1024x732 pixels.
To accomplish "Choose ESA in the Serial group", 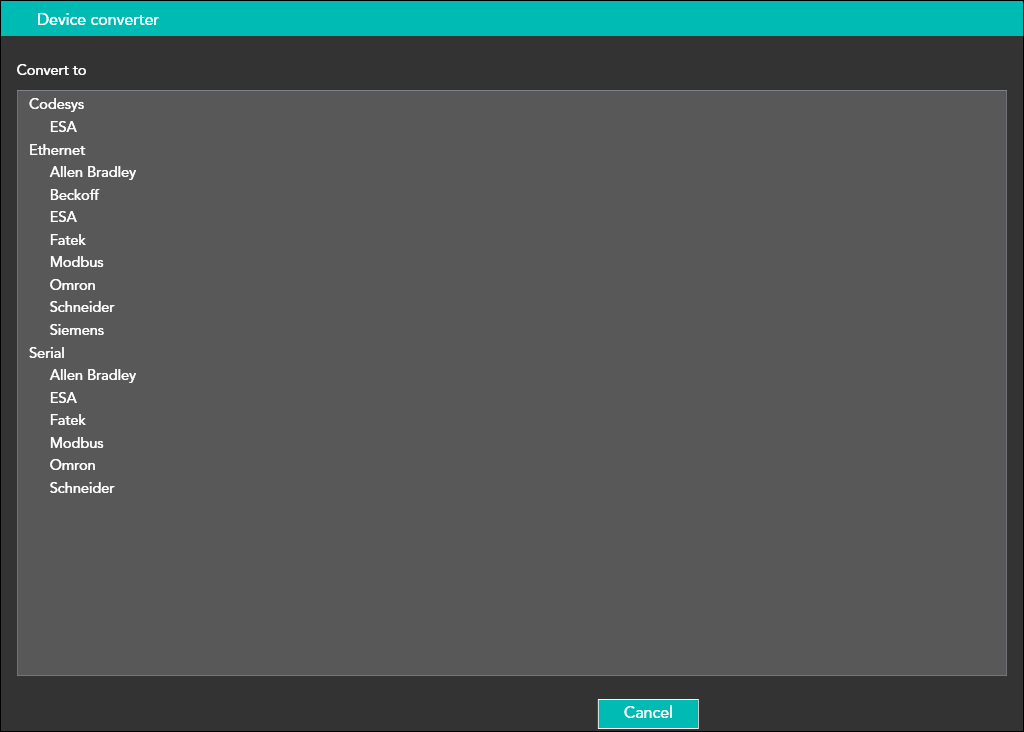I will tap(63, 398).
